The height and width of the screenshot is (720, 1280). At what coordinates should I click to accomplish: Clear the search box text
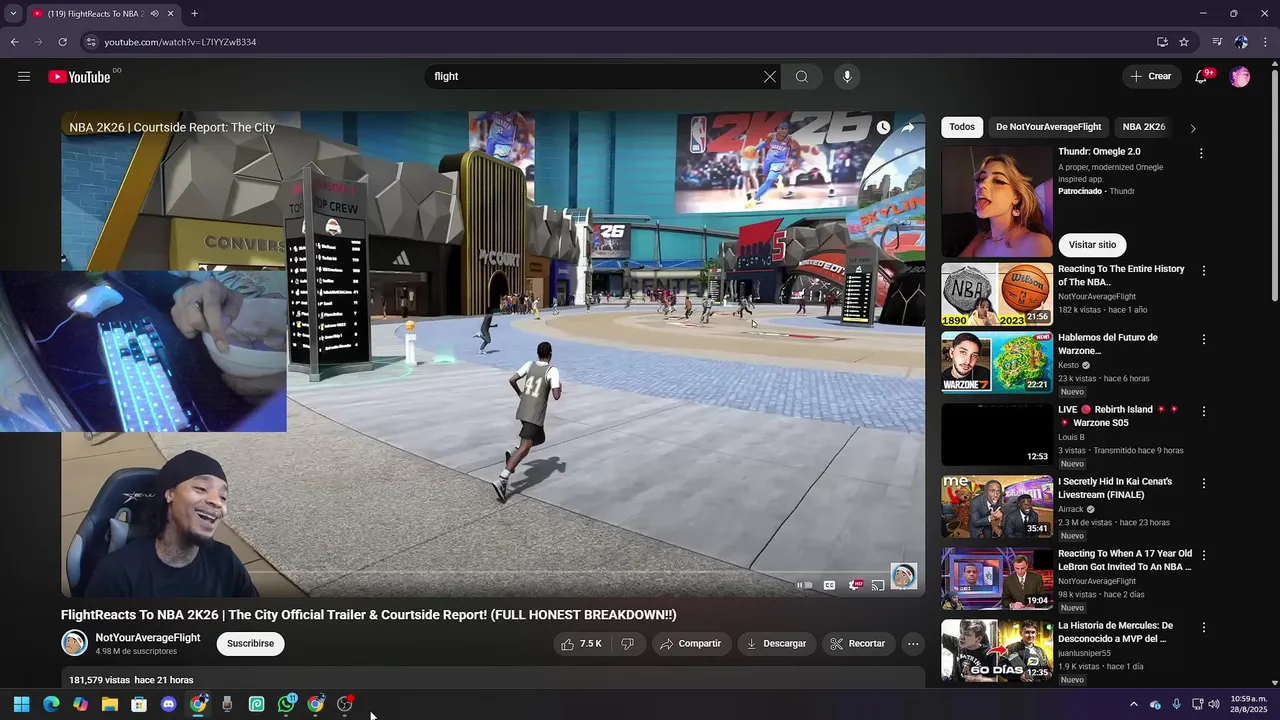[770, 77]
